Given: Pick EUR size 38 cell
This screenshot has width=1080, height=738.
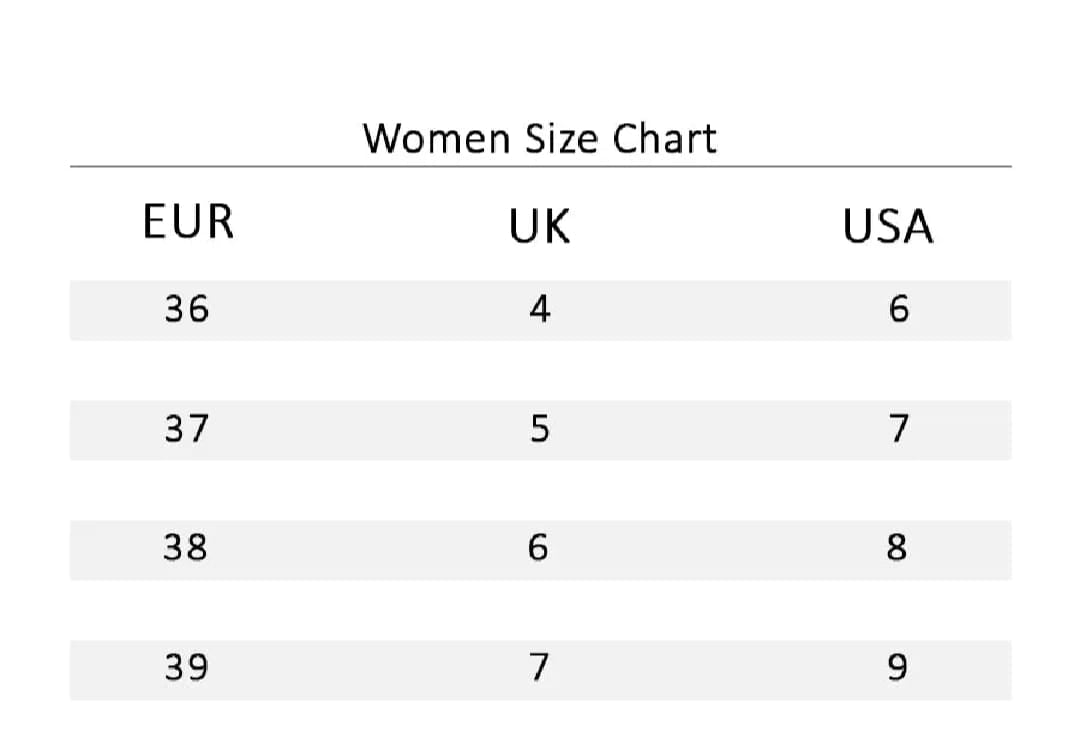Looking at the screenshot, I should tap(187, 549).
